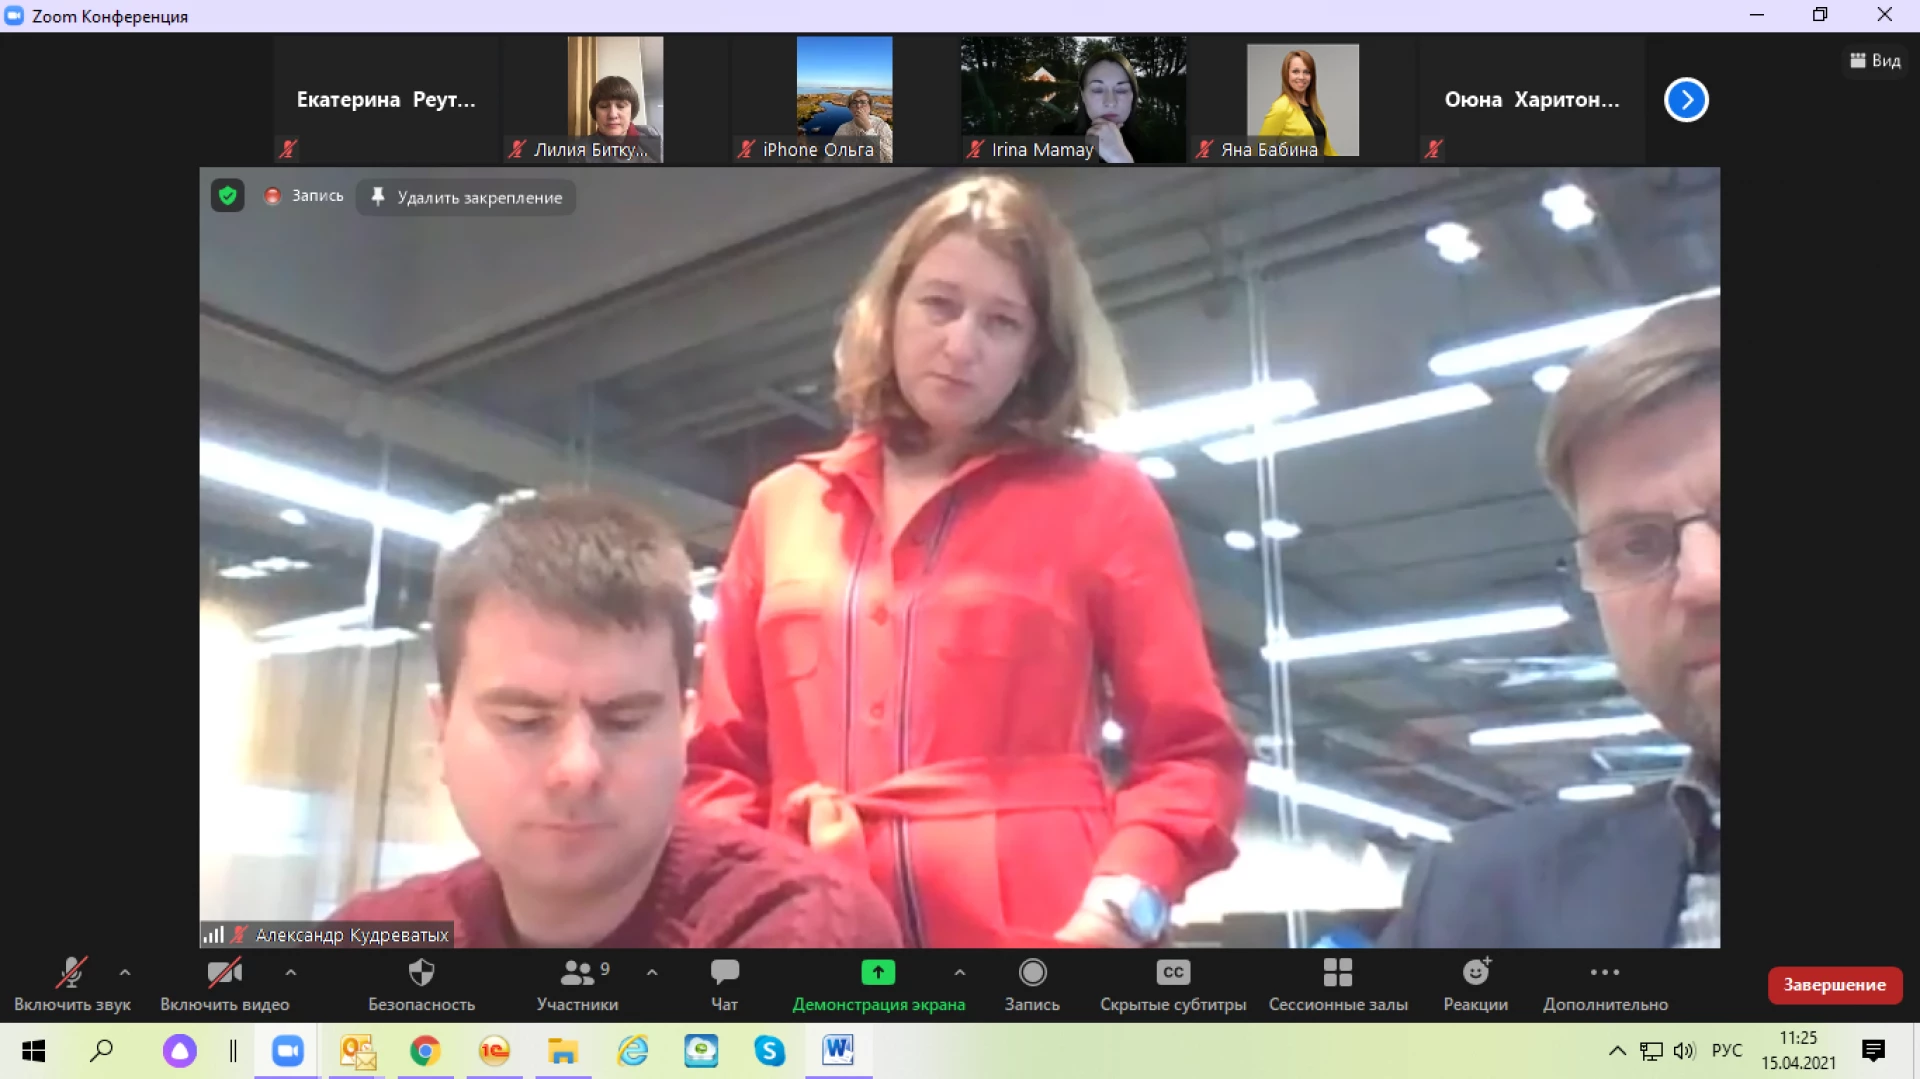This screenshot has width=1920, height=1079.
Task: Open the Участники participants panel
Action: tap(577, 984)
